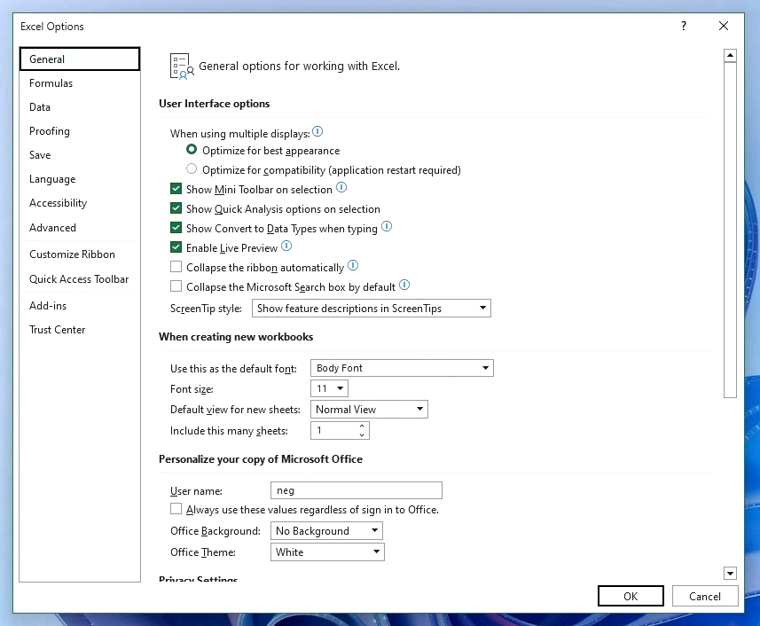The height and width of the screenshot is (626, 760).
Task: Click info icon beside Enable Live Preview
Action: click(x=286, y=246)
